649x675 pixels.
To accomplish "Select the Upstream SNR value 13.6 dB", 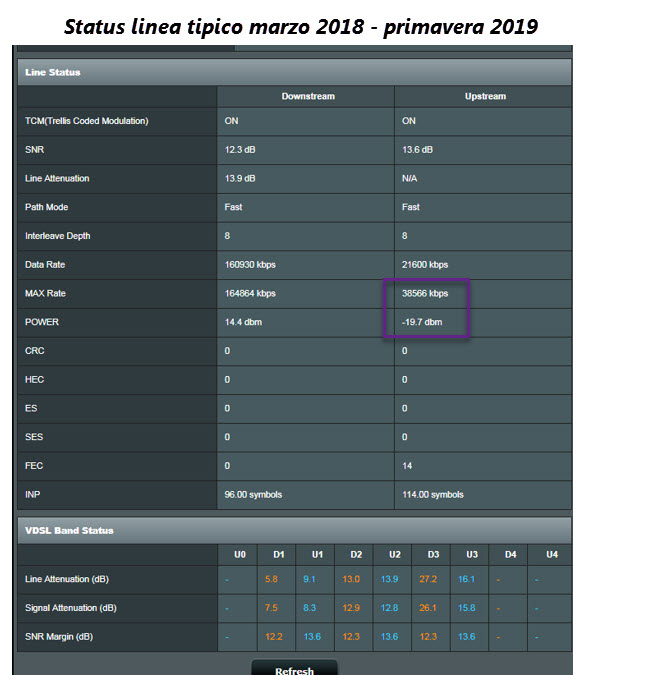I will (x=417, y=150).
